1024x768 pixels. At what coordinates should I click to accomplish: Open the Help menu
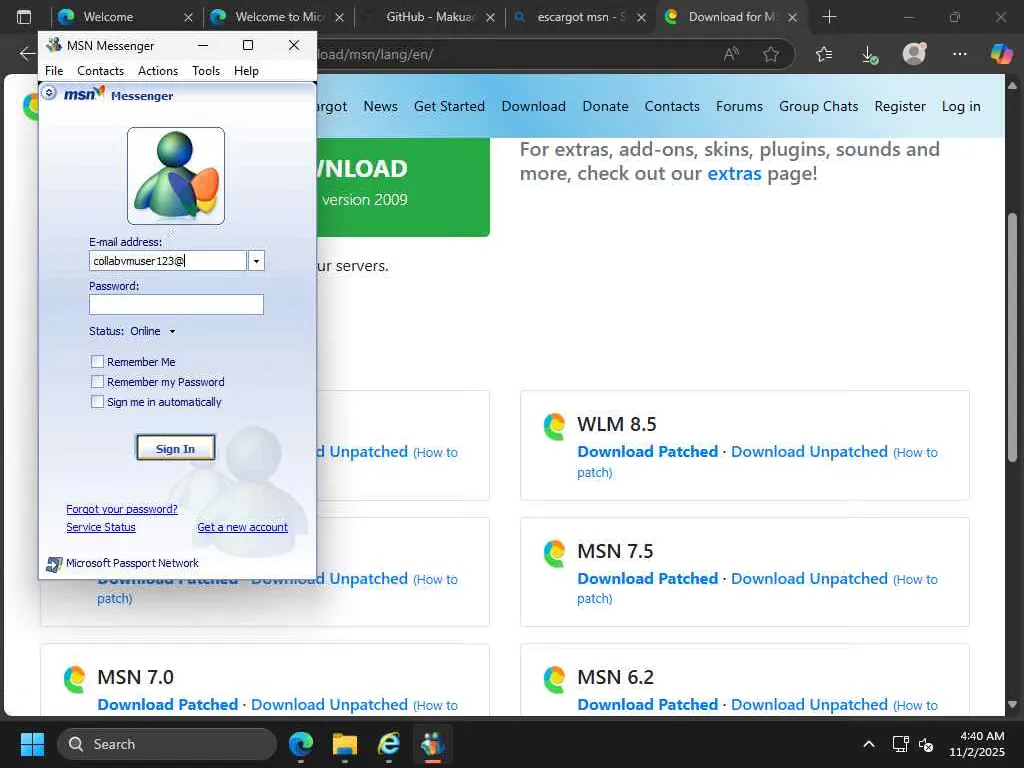[246, 71]
